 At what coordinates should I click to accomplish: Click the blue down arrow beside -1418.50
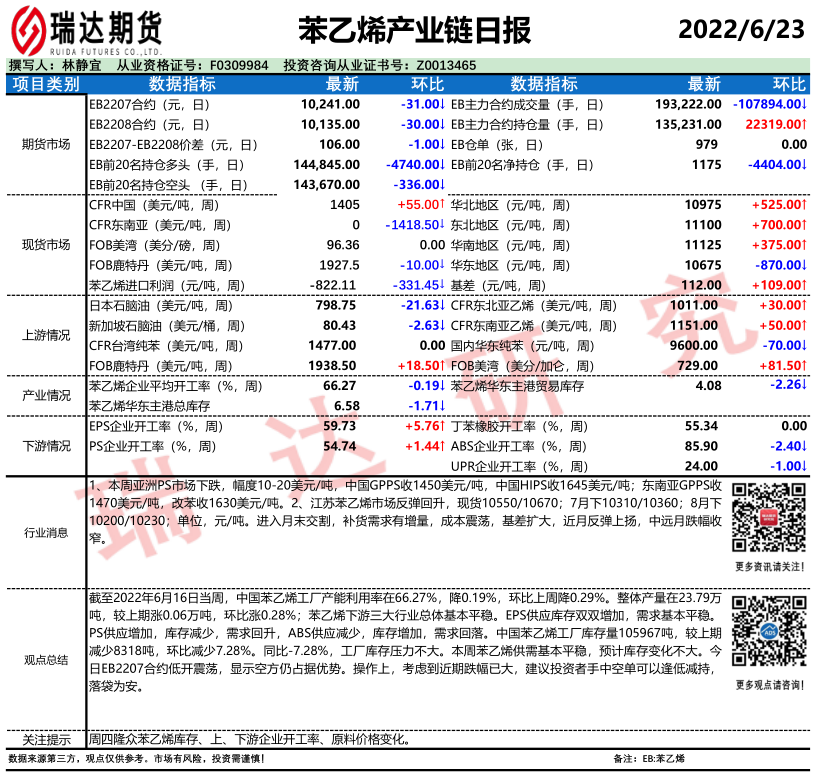pyautogui.click(x=442, y=224)
